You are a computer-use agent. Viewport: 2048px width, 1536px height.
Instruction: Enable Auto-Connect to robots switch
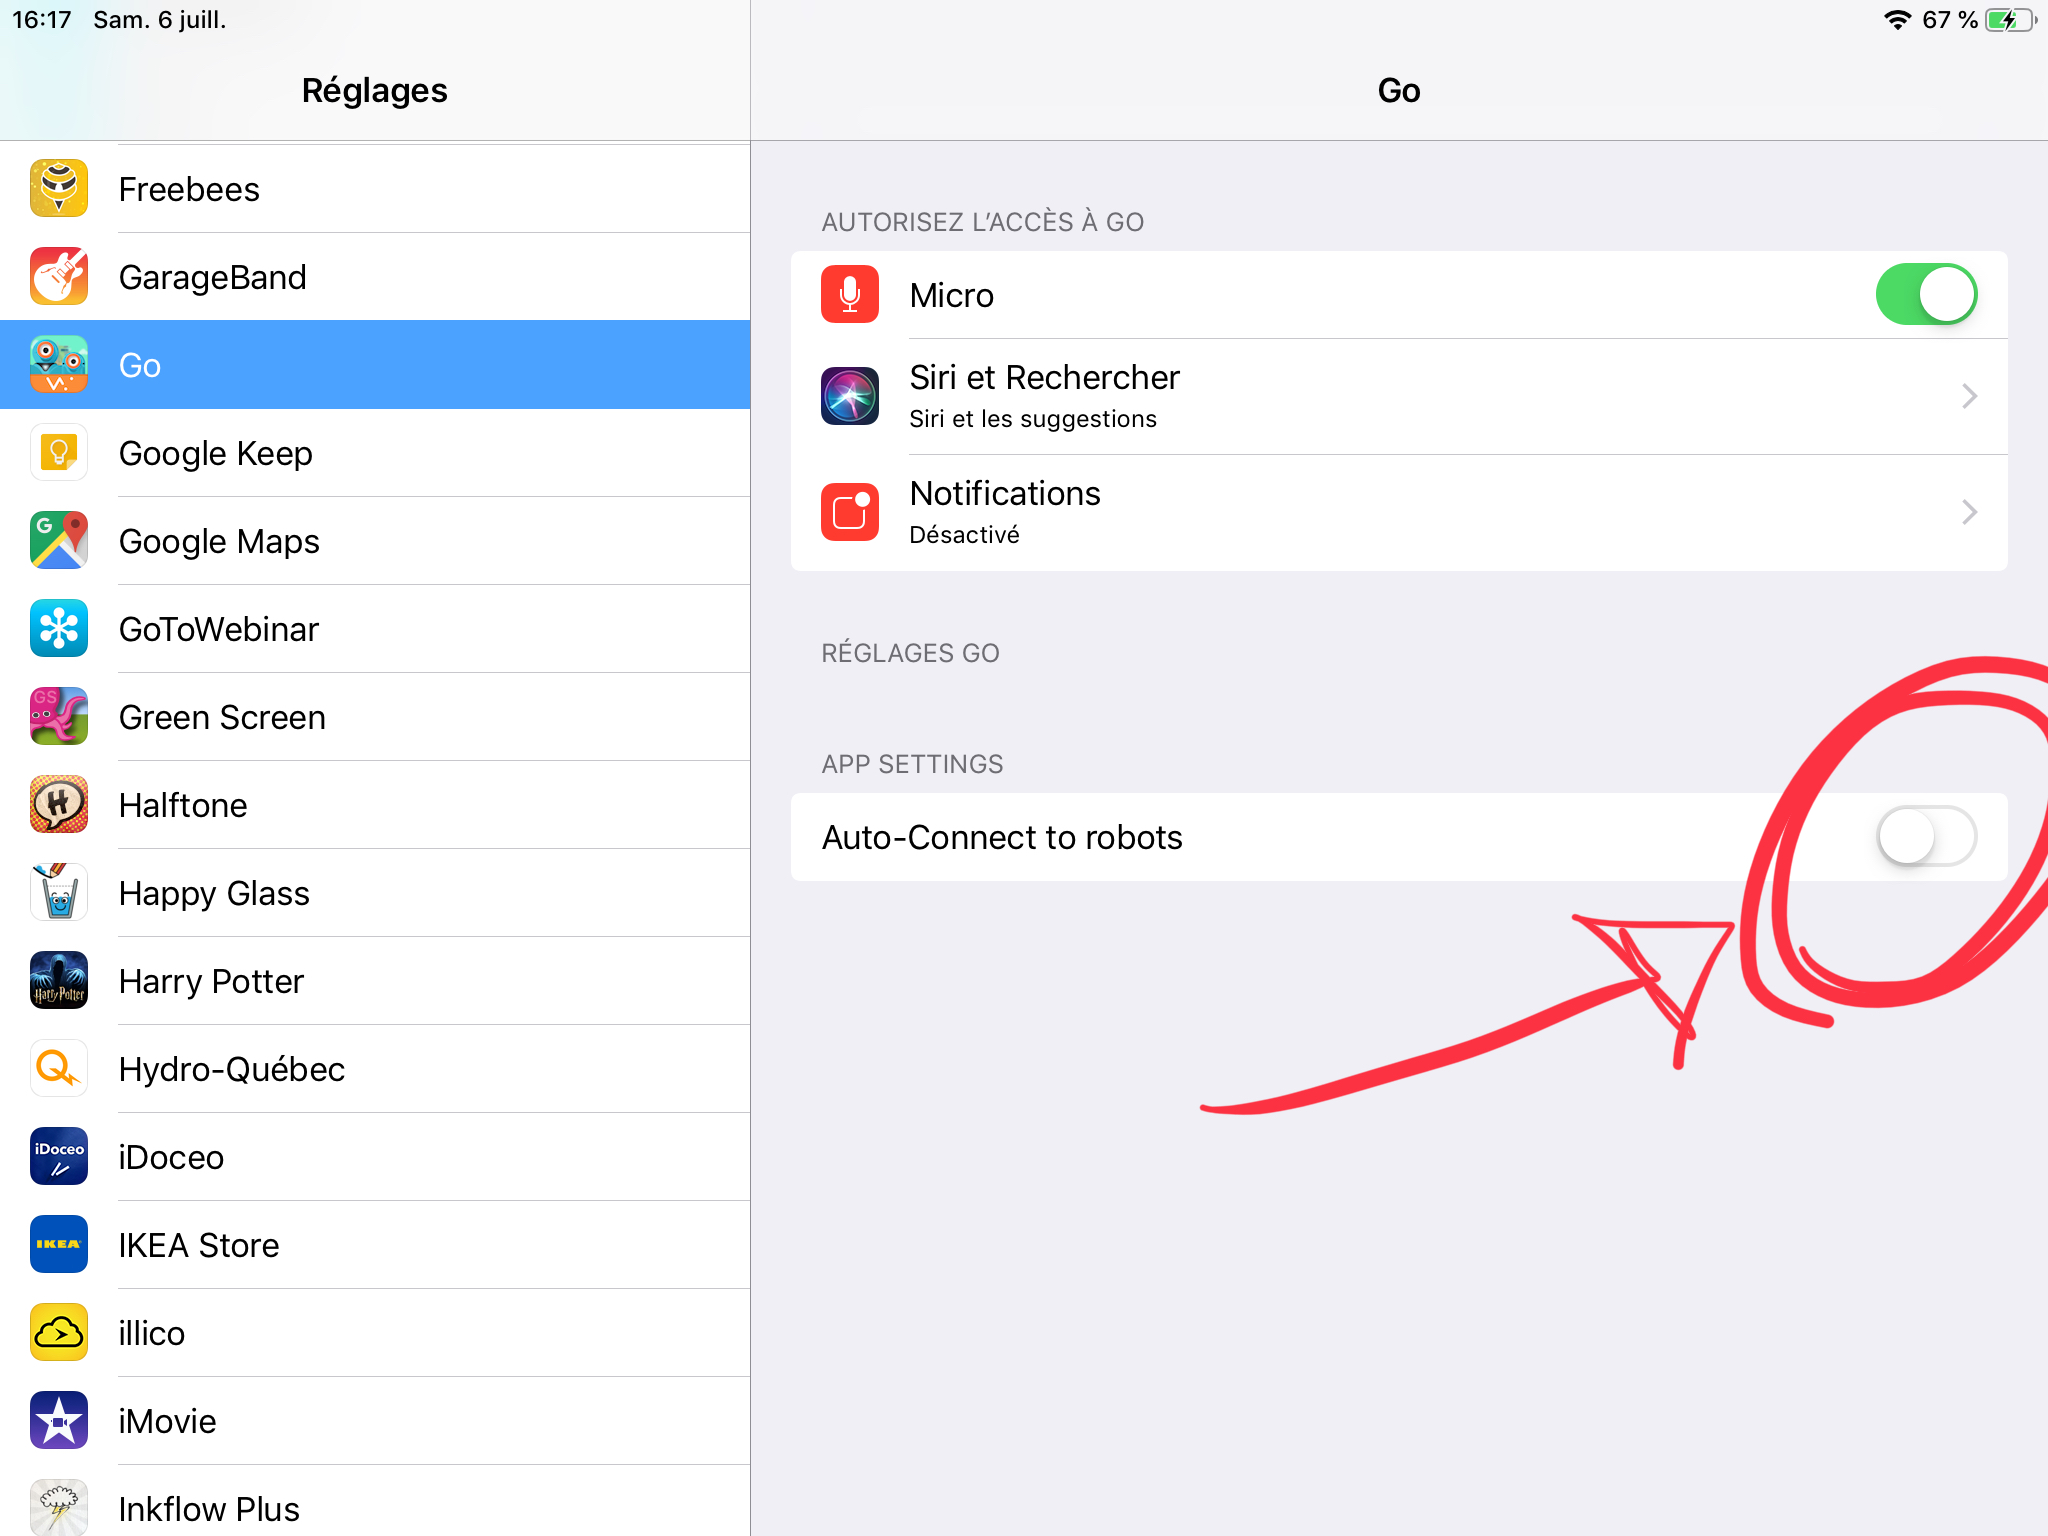[x=1925, y=837]
